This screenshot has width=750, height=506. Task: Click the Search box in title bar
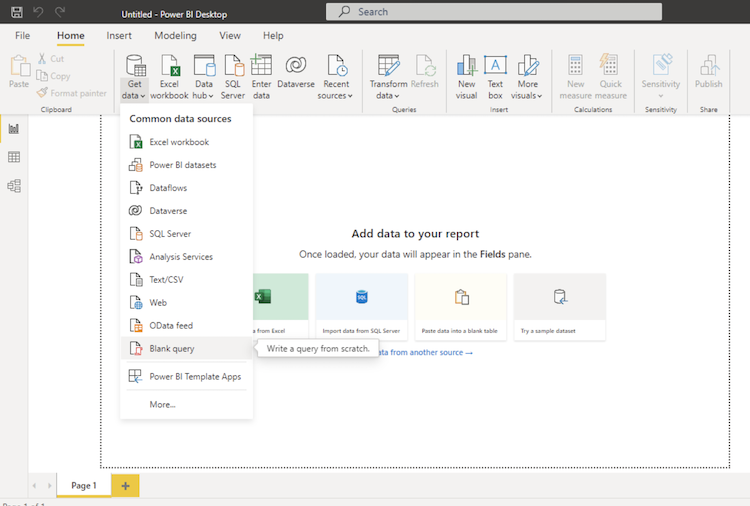click(494, 12)
